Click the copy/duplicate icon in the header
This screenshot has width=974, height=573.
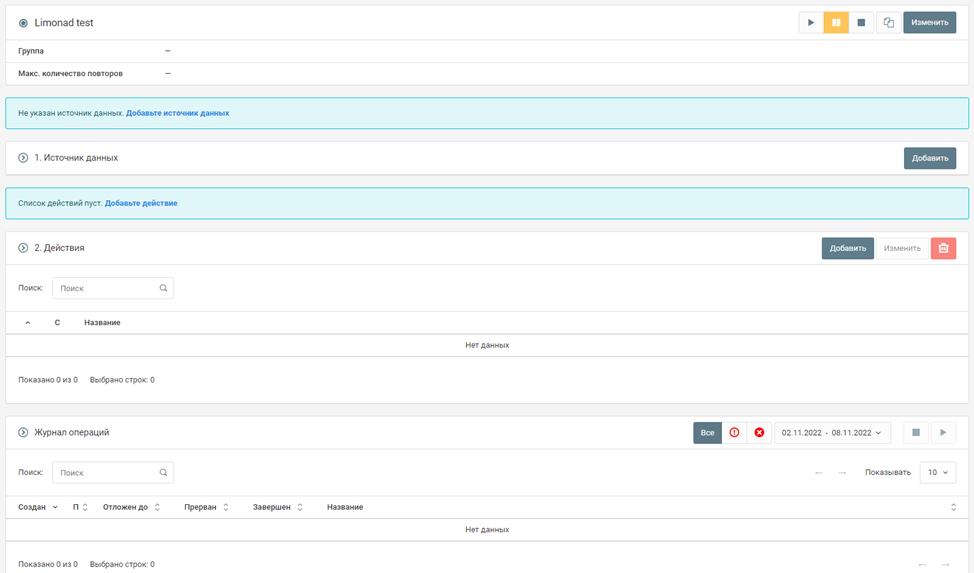coord(888,23)
